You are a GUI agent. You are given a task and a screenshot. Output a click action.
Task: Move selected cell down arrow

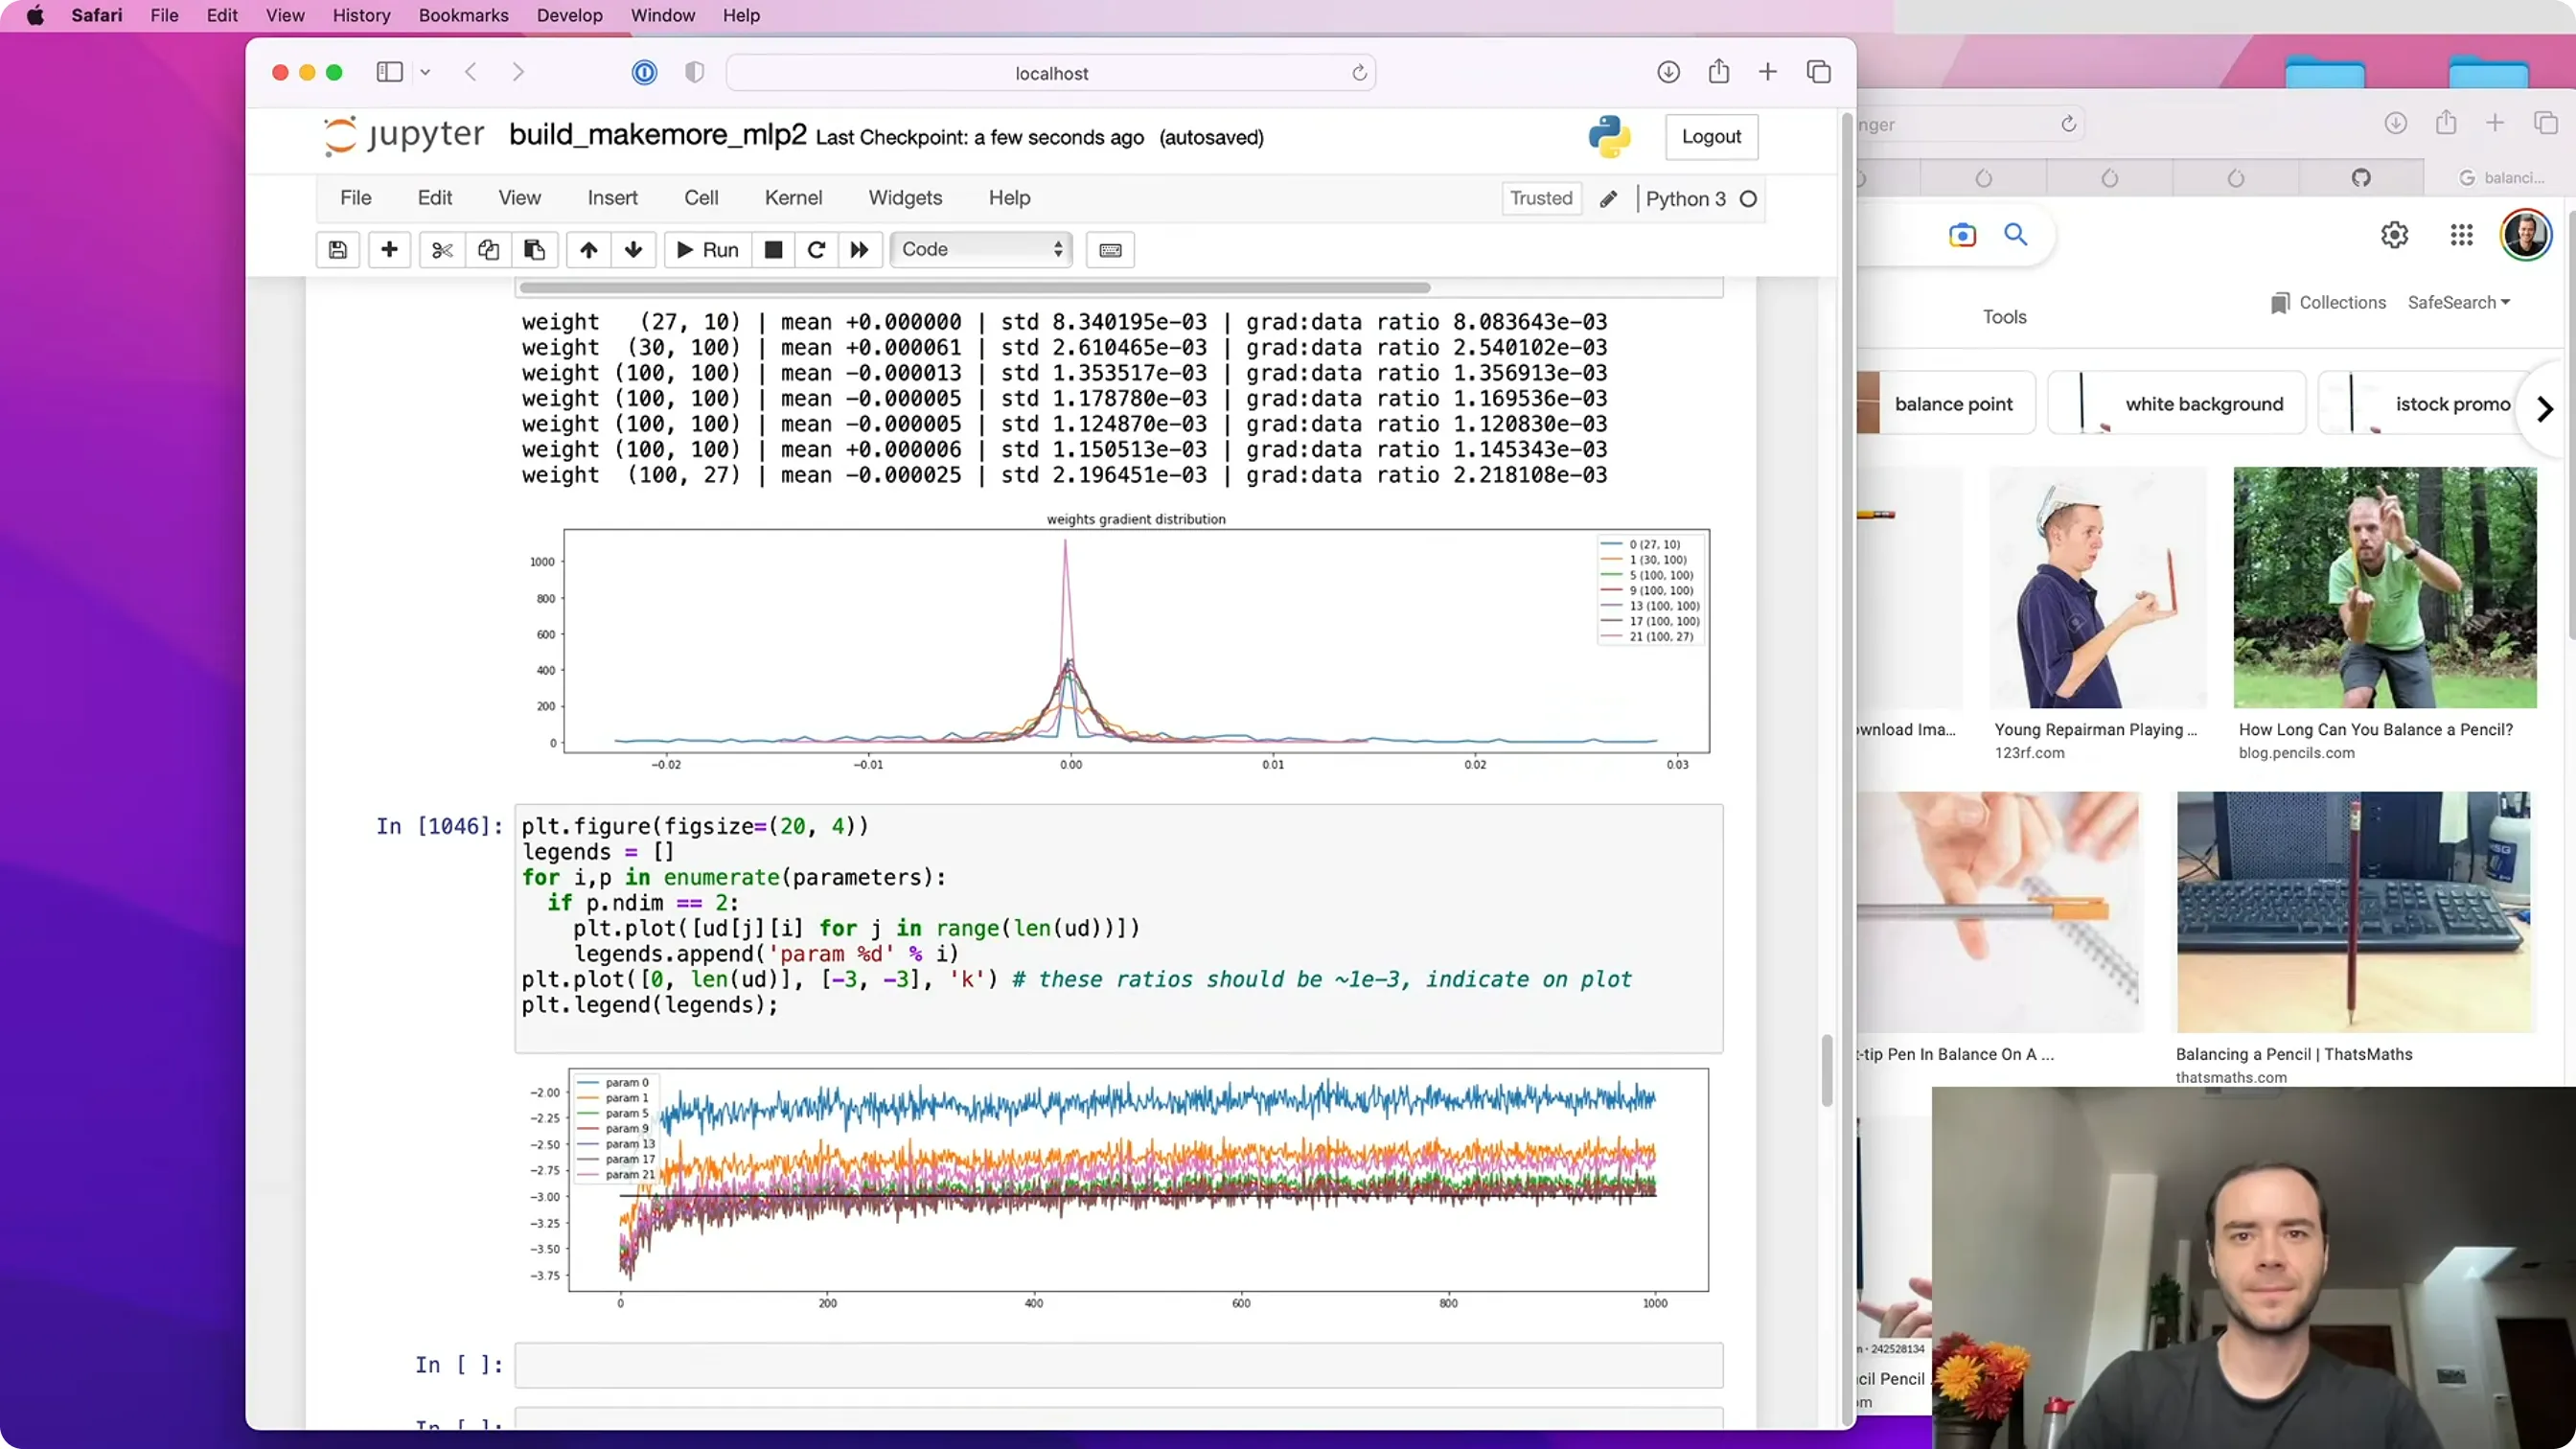(633, 250)
